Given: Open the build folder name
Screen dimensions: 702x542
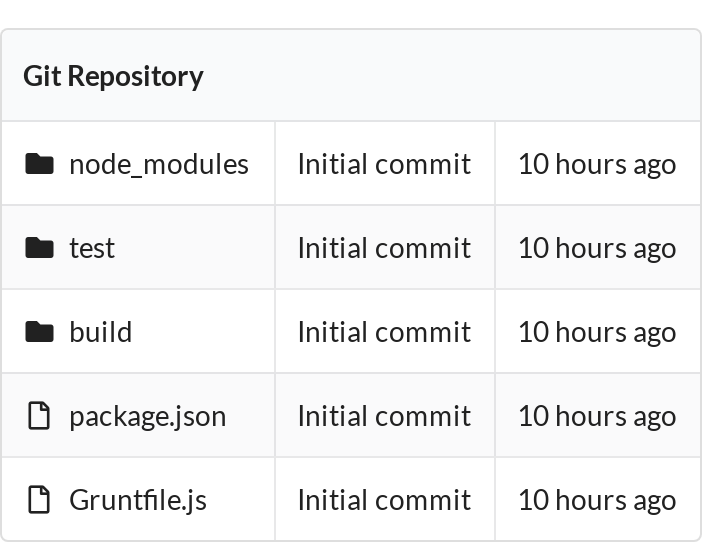Looking at the screenshot, I should (x=101, y=332).
